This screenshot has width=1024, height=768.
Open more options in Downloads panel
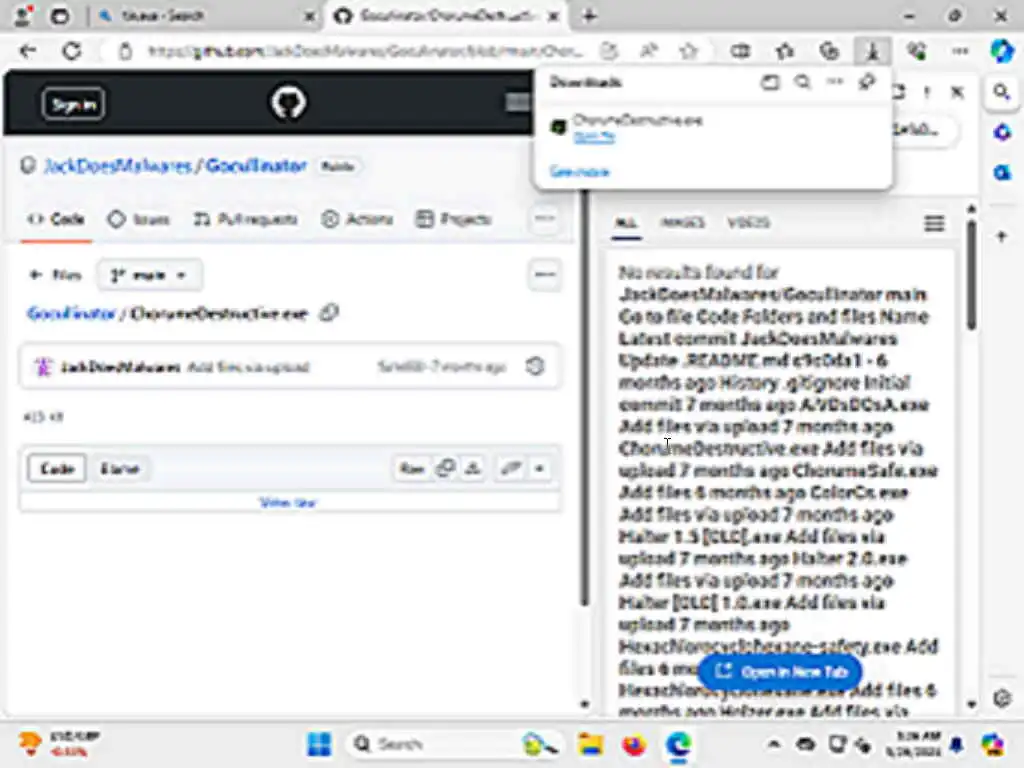tap(835, 82)
